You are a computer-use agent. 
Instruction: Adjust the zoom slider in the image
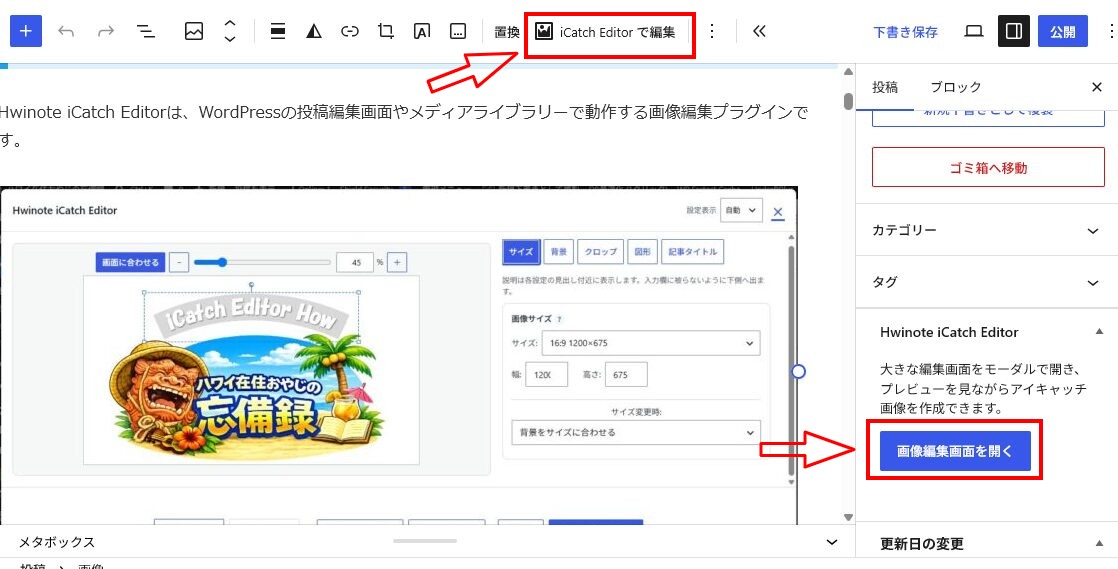[x=262, y=262]
